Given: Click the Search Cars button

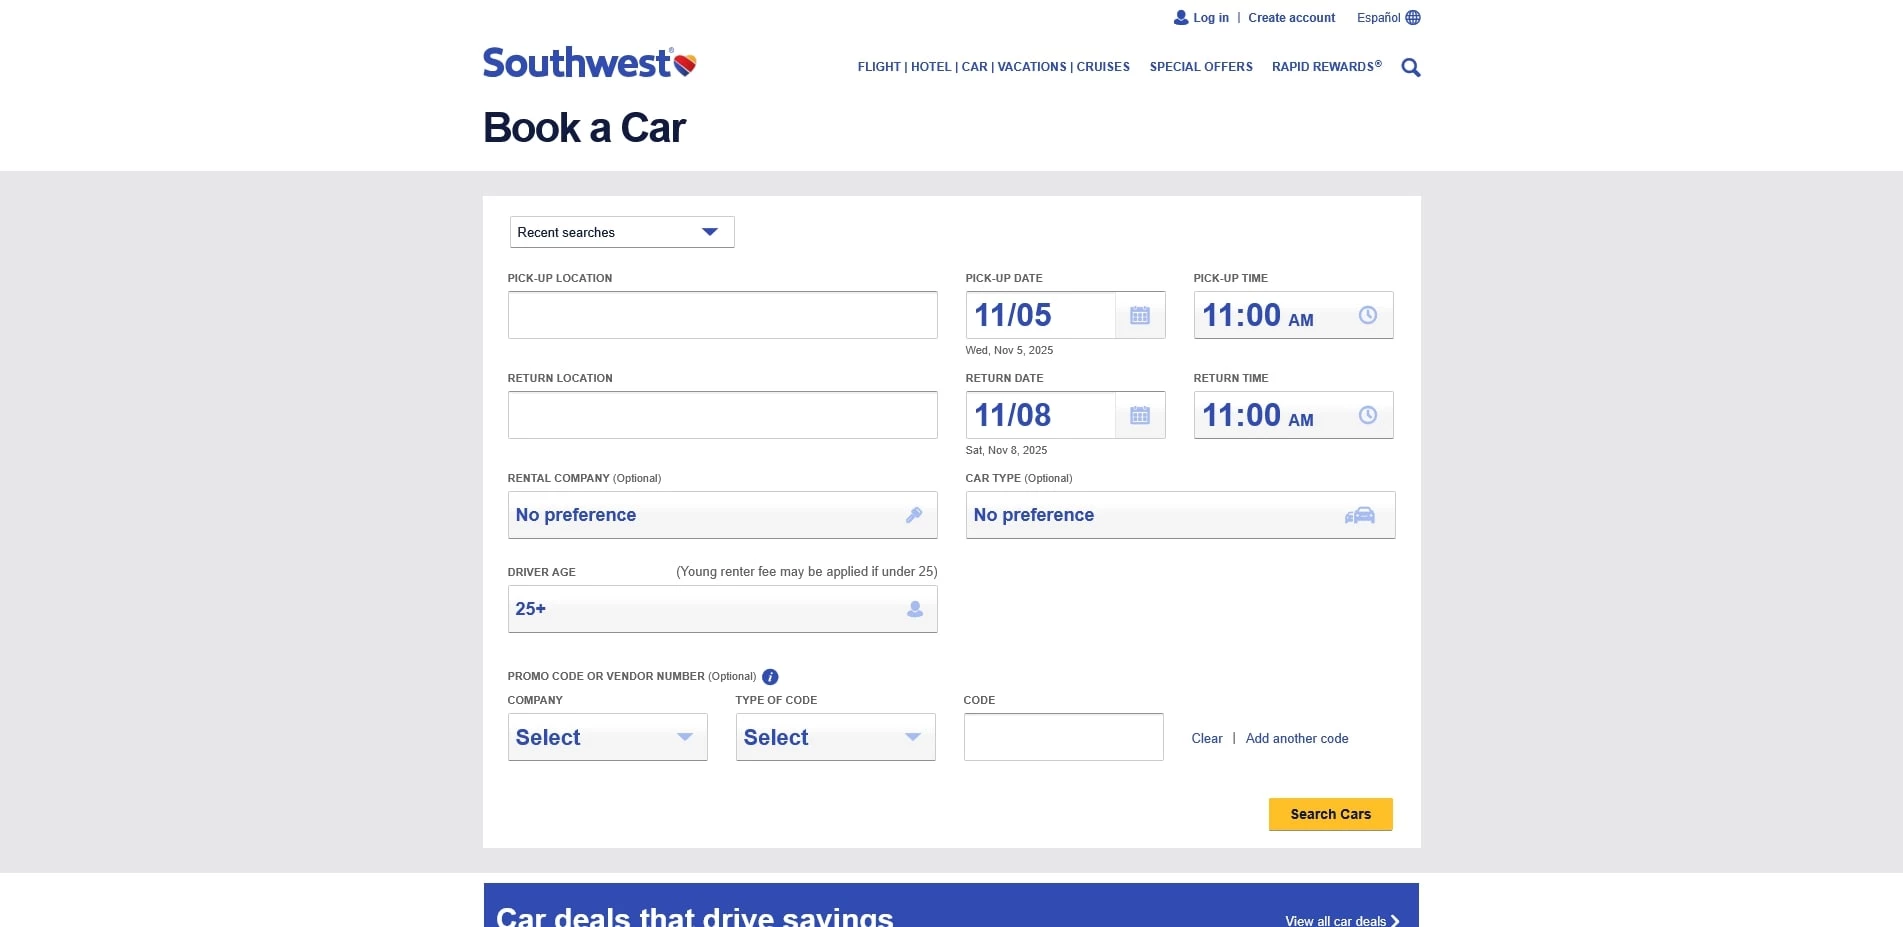Looking at the screenshot, I should click(x=1330, y=814).
